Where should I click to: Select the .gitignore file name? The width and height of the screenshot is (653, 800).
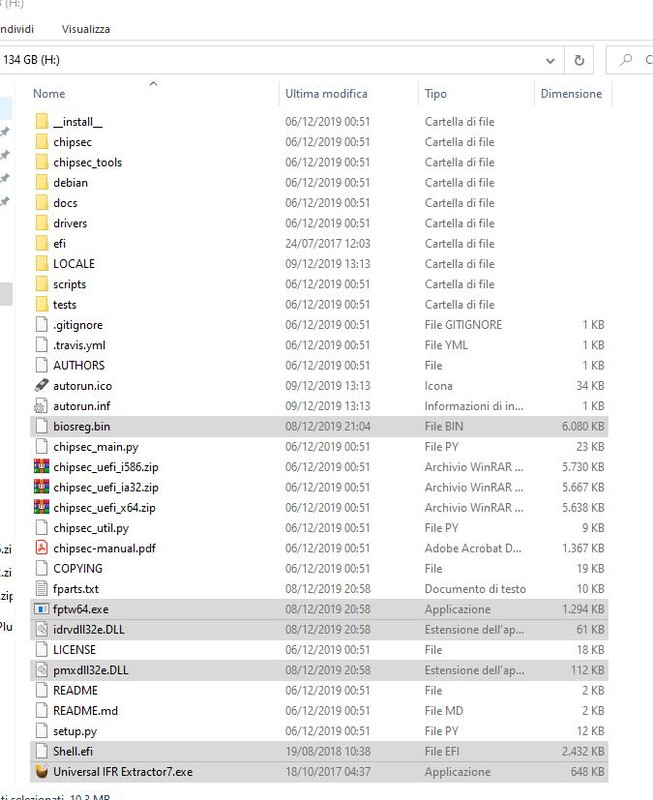click(x=78, y=324)
